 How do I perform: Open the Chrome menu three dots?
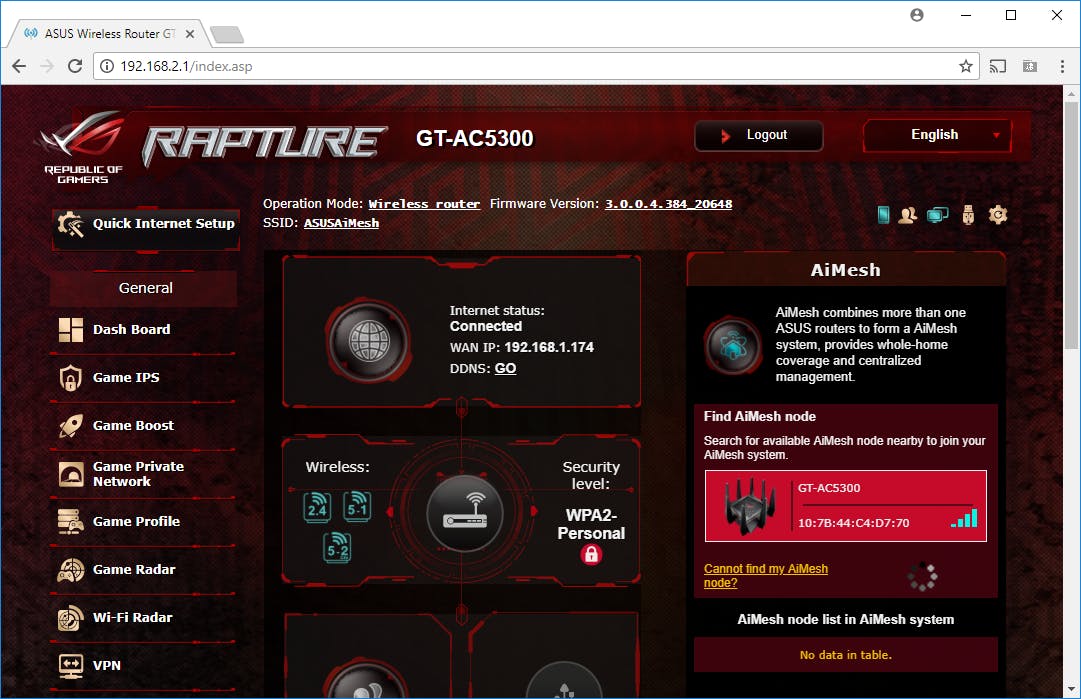coord(1062,66)
